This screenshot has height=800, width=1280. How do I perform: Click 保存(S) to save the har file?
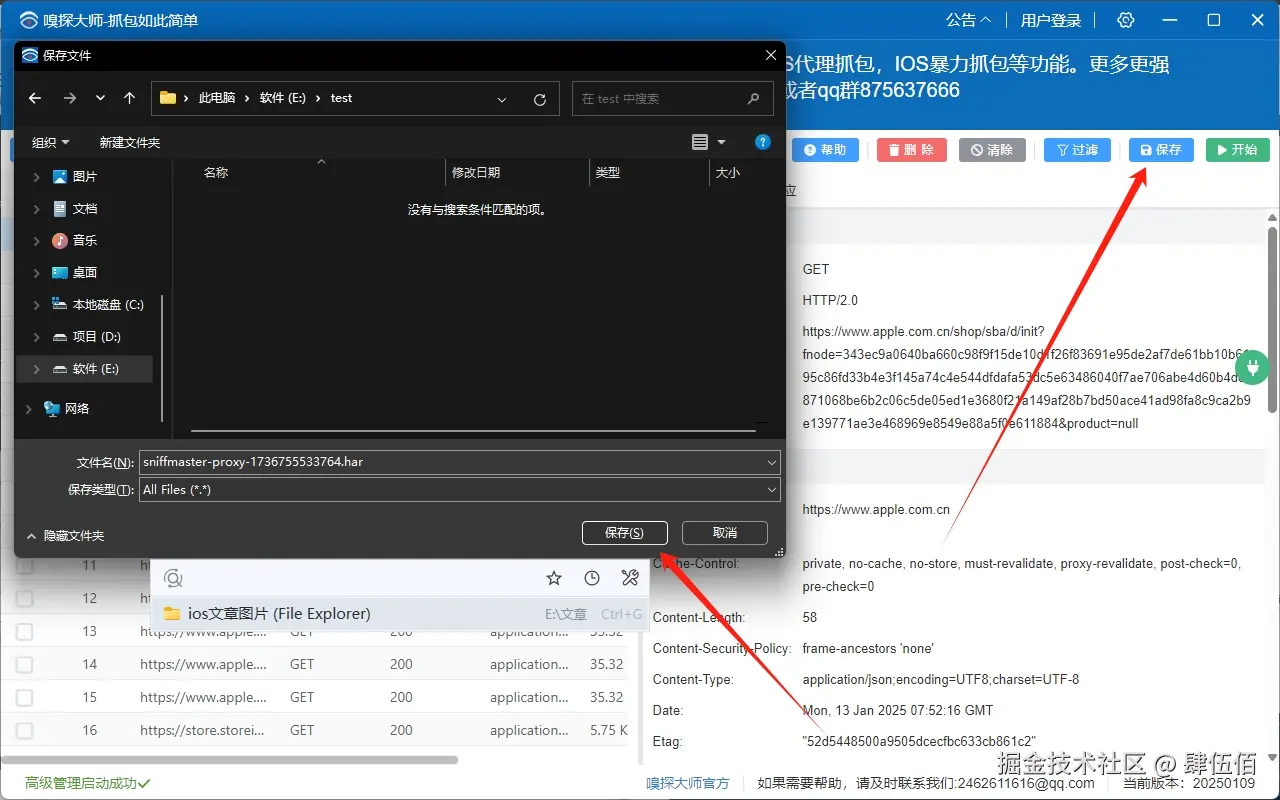[x=624, y=533]
